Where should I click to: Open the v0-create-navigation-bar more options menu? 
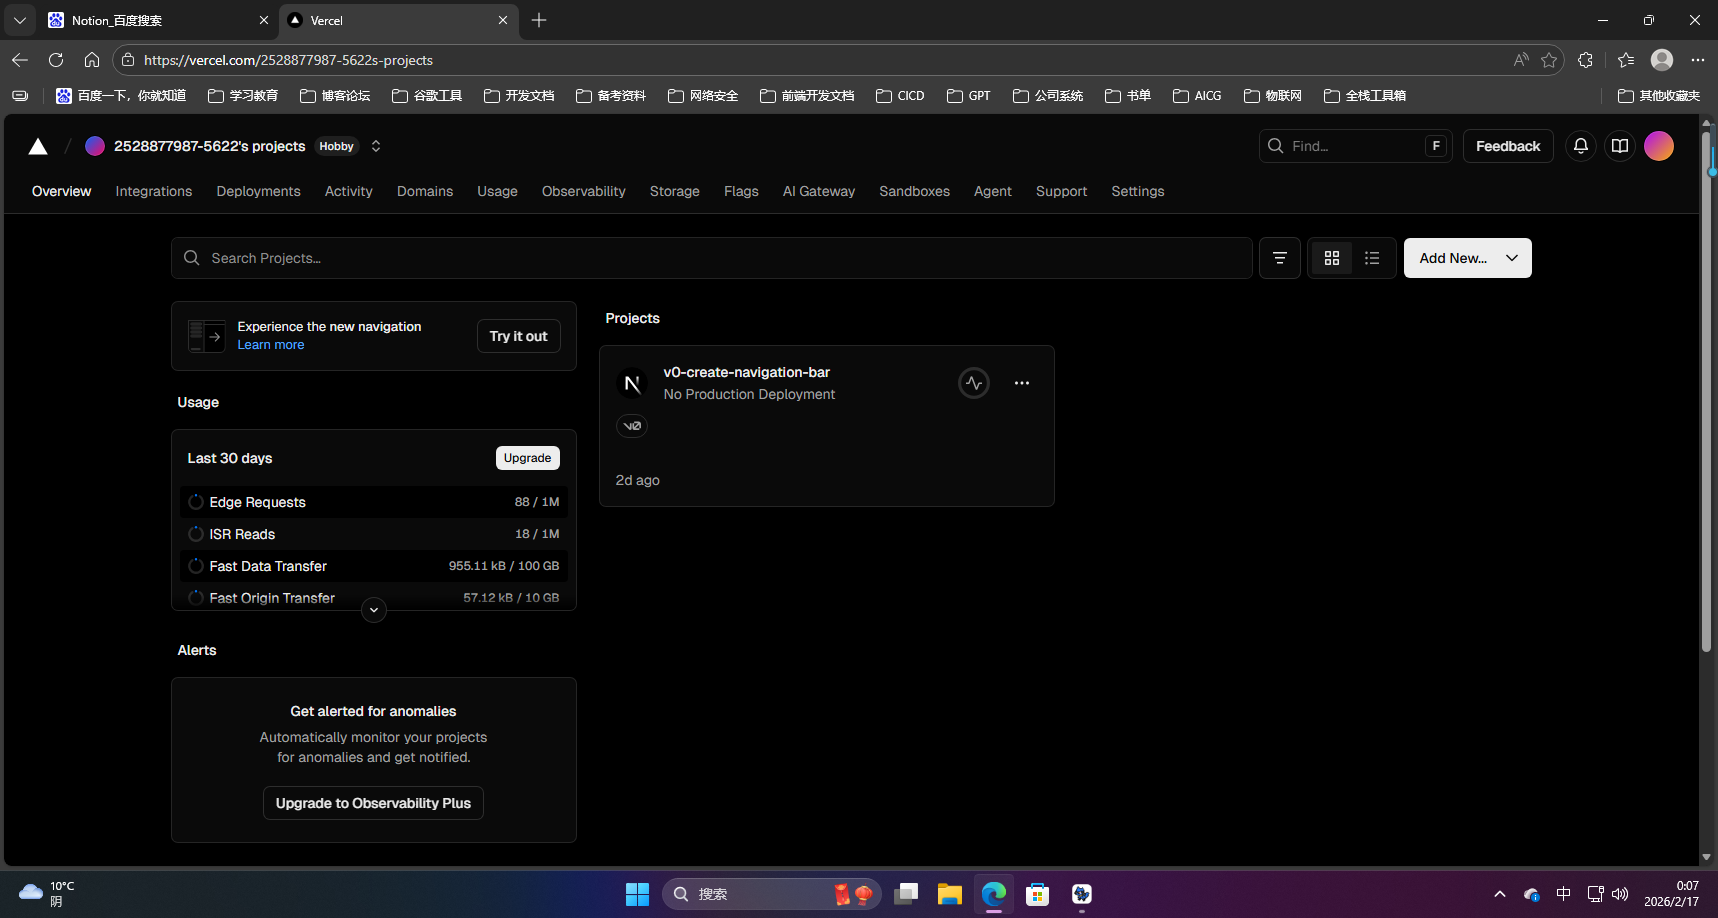[x=1022, y=383]
